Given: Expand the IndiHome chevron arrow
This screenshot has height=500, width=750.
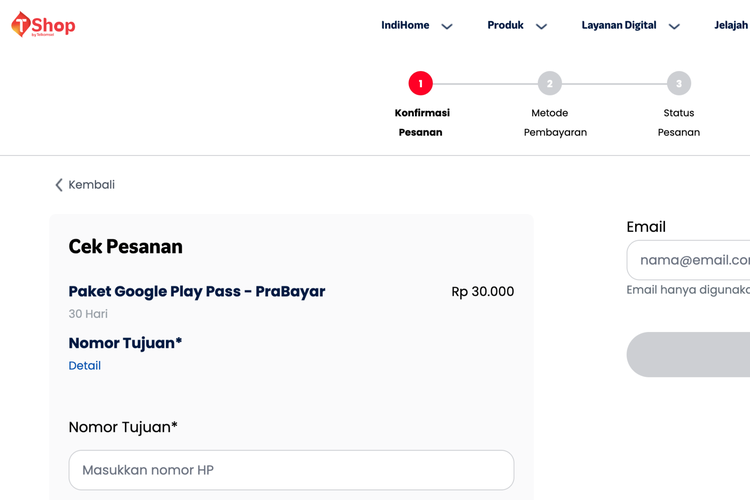Looking at the screenshot, I should click(x=447, y=26).
